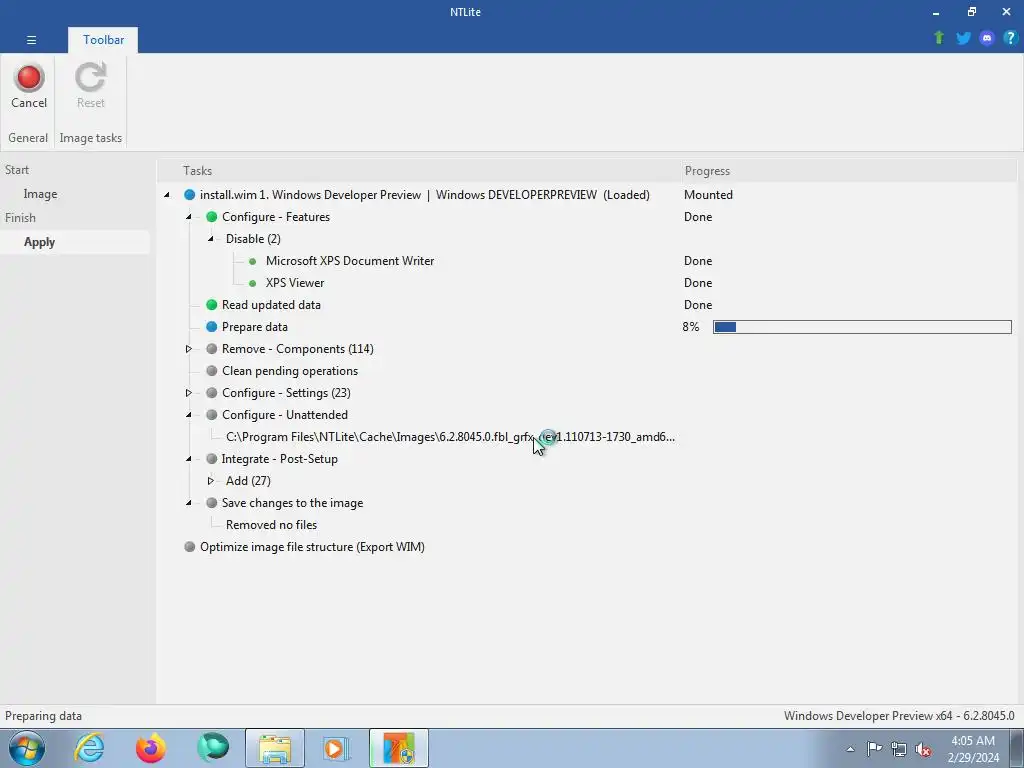
Task: Click blue status dot beside install.wim
Action: tap(189, 195)
